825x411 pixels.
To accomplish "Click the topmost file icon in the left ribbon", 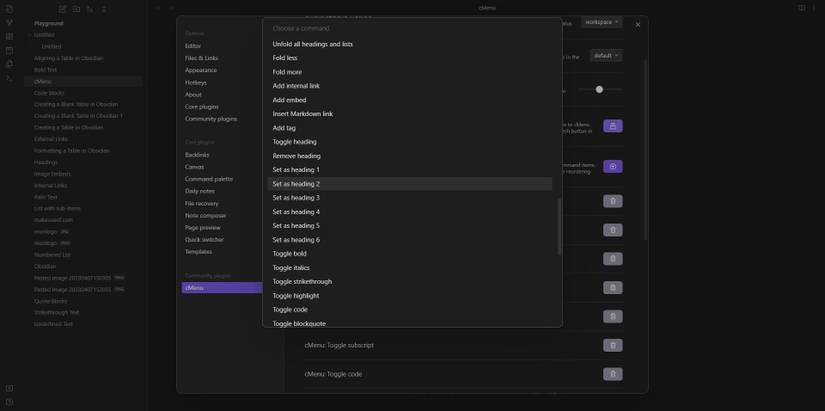I will point(9,9).
